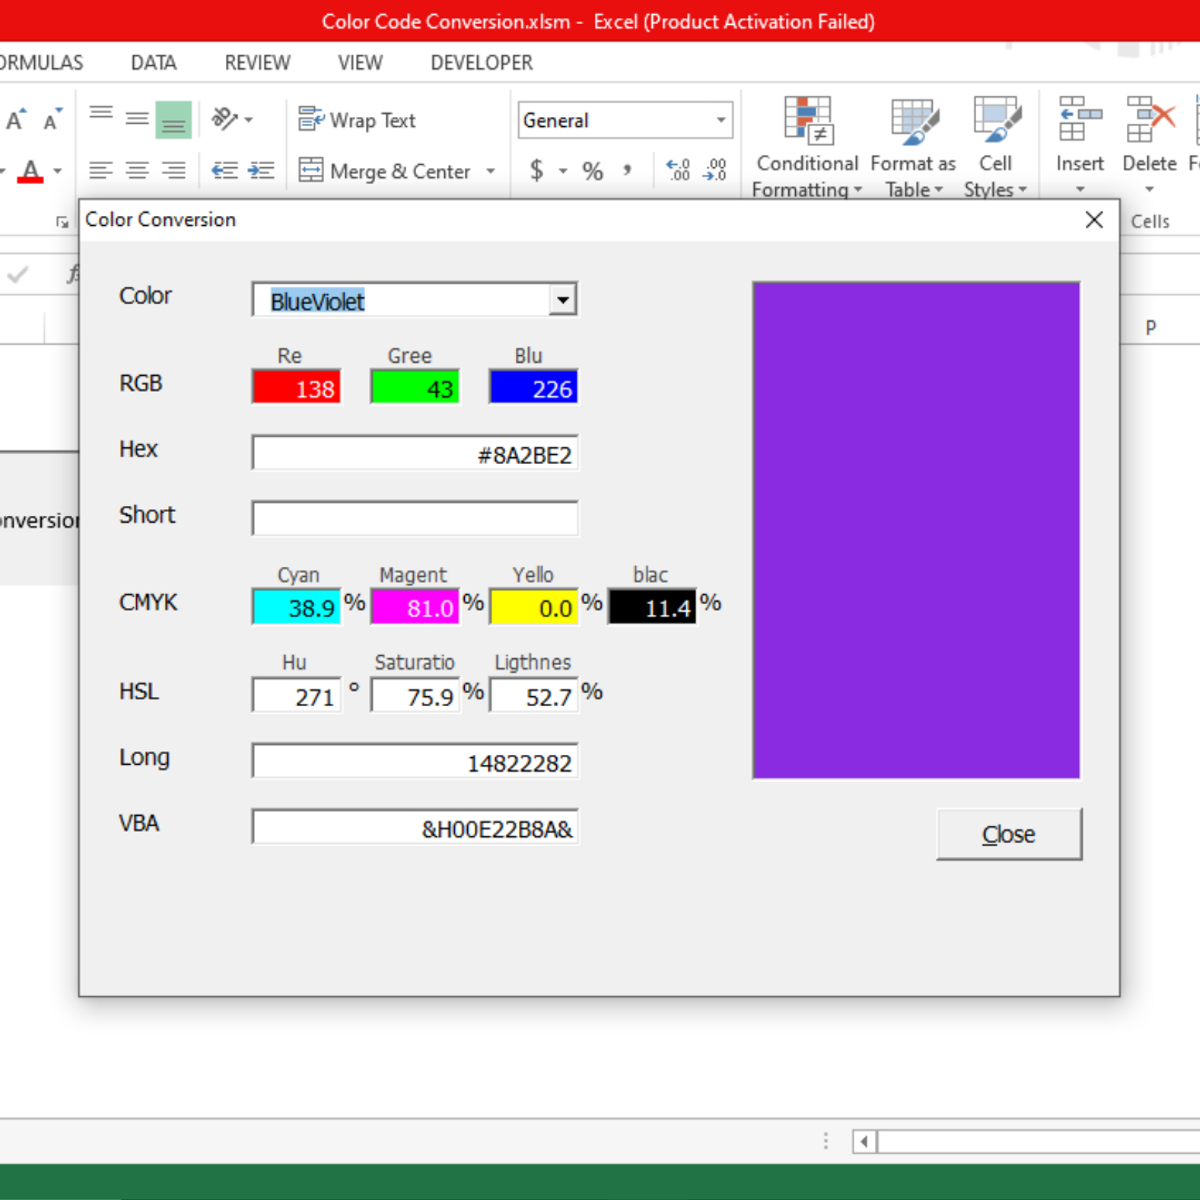Click into the Hex value field
This screenshot has width=1200, height=1200.
[415, 454]
